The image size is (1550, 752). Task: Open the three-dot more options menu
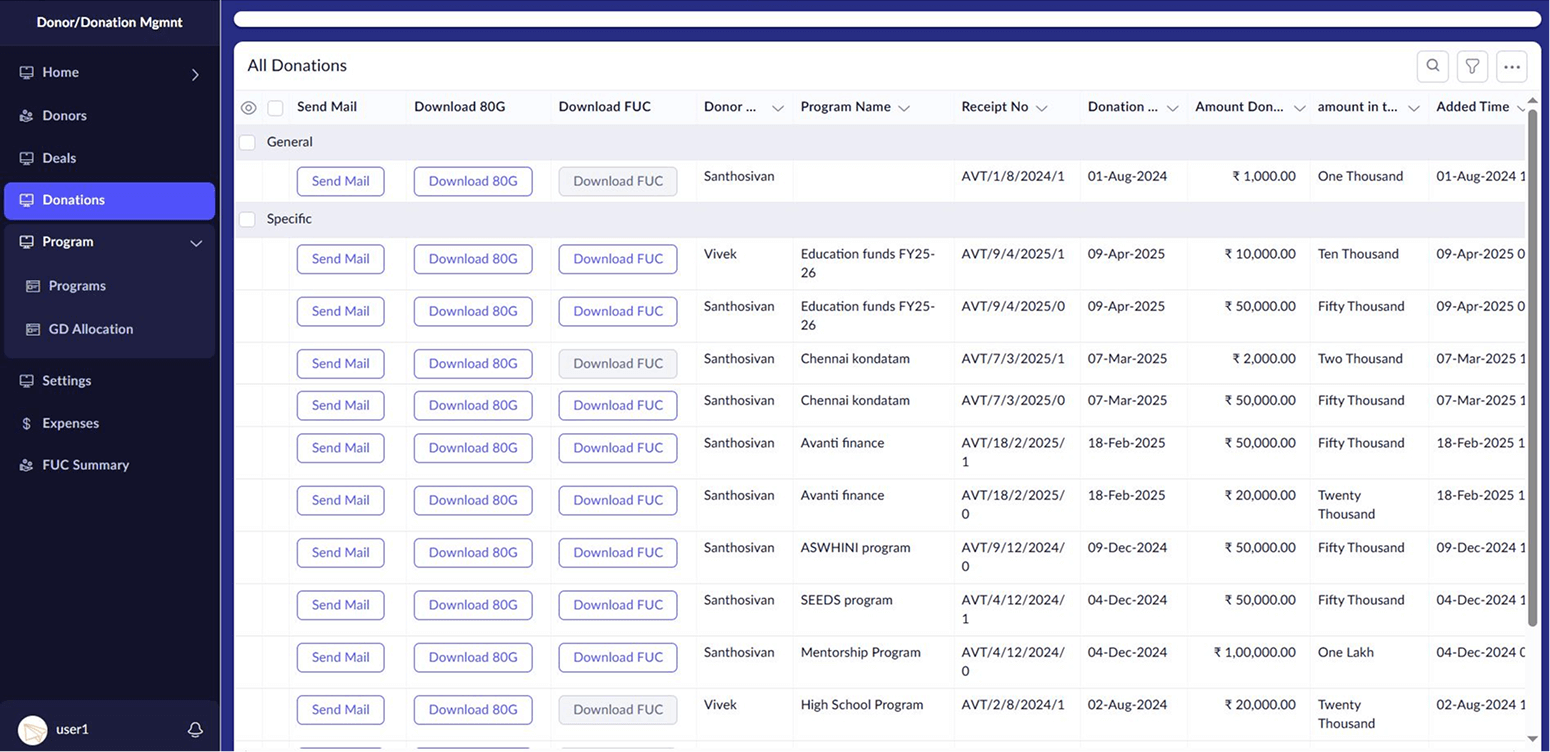[1512, 66]
